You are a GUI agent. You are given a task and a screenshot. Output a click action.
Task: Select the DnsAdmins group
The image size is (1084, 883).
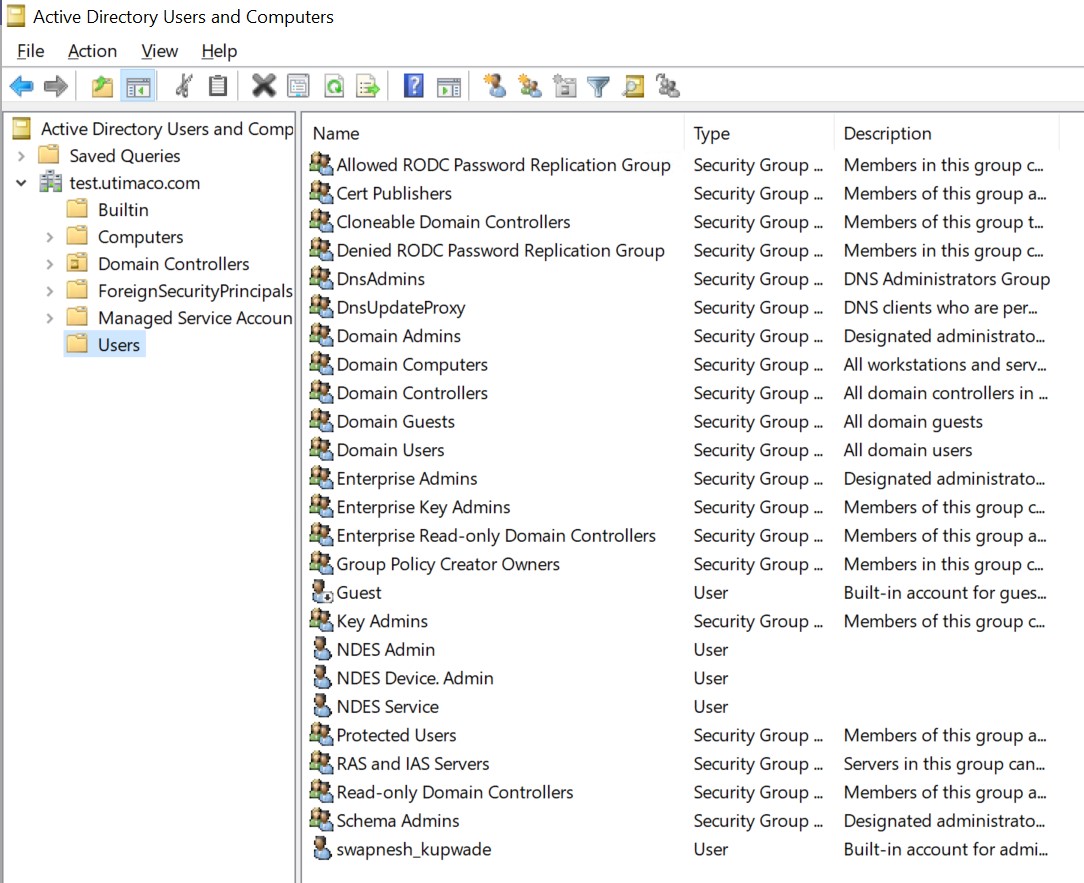coord(380,279)
